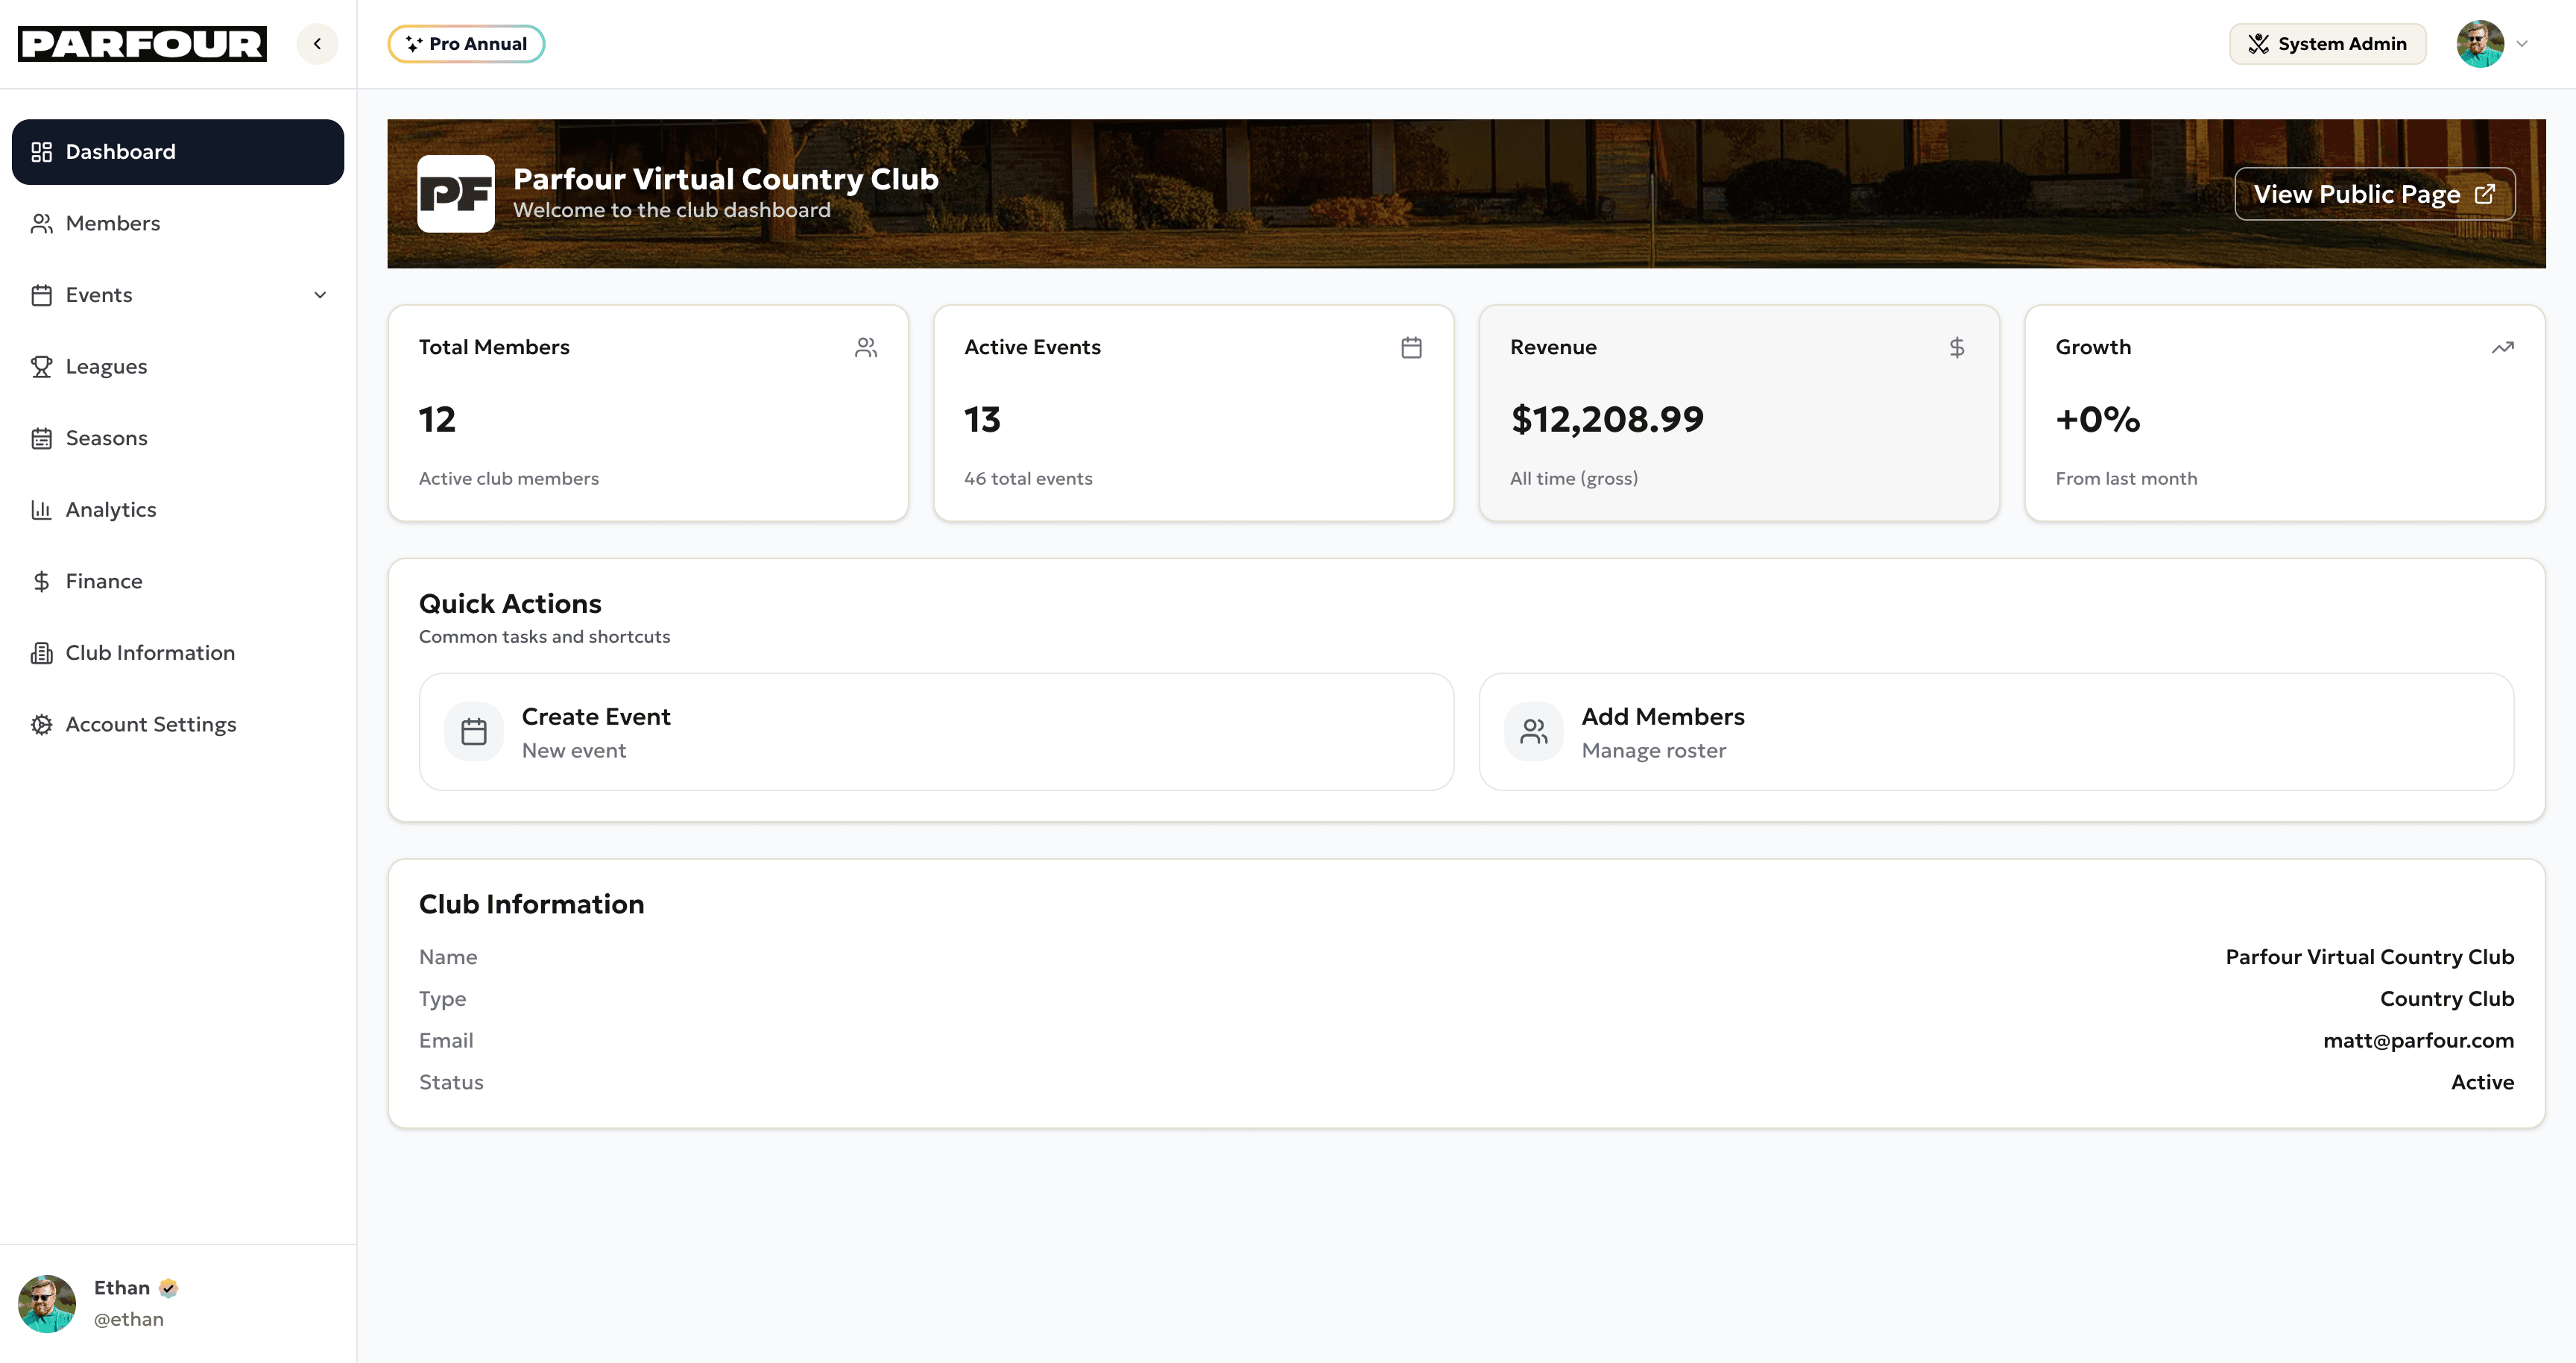The height and width of the screenshot is (1363, 2576).
Task: Click the Account Settings gear icon
Action: click(x=41, y=724)
